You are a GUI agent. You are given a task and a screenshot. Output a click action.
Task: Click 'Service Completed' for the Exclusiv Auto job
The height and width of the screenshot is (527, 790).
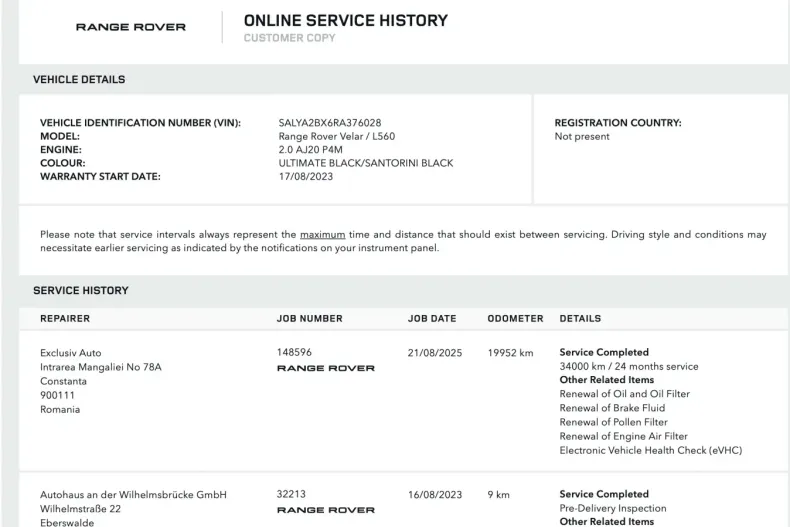604,352
